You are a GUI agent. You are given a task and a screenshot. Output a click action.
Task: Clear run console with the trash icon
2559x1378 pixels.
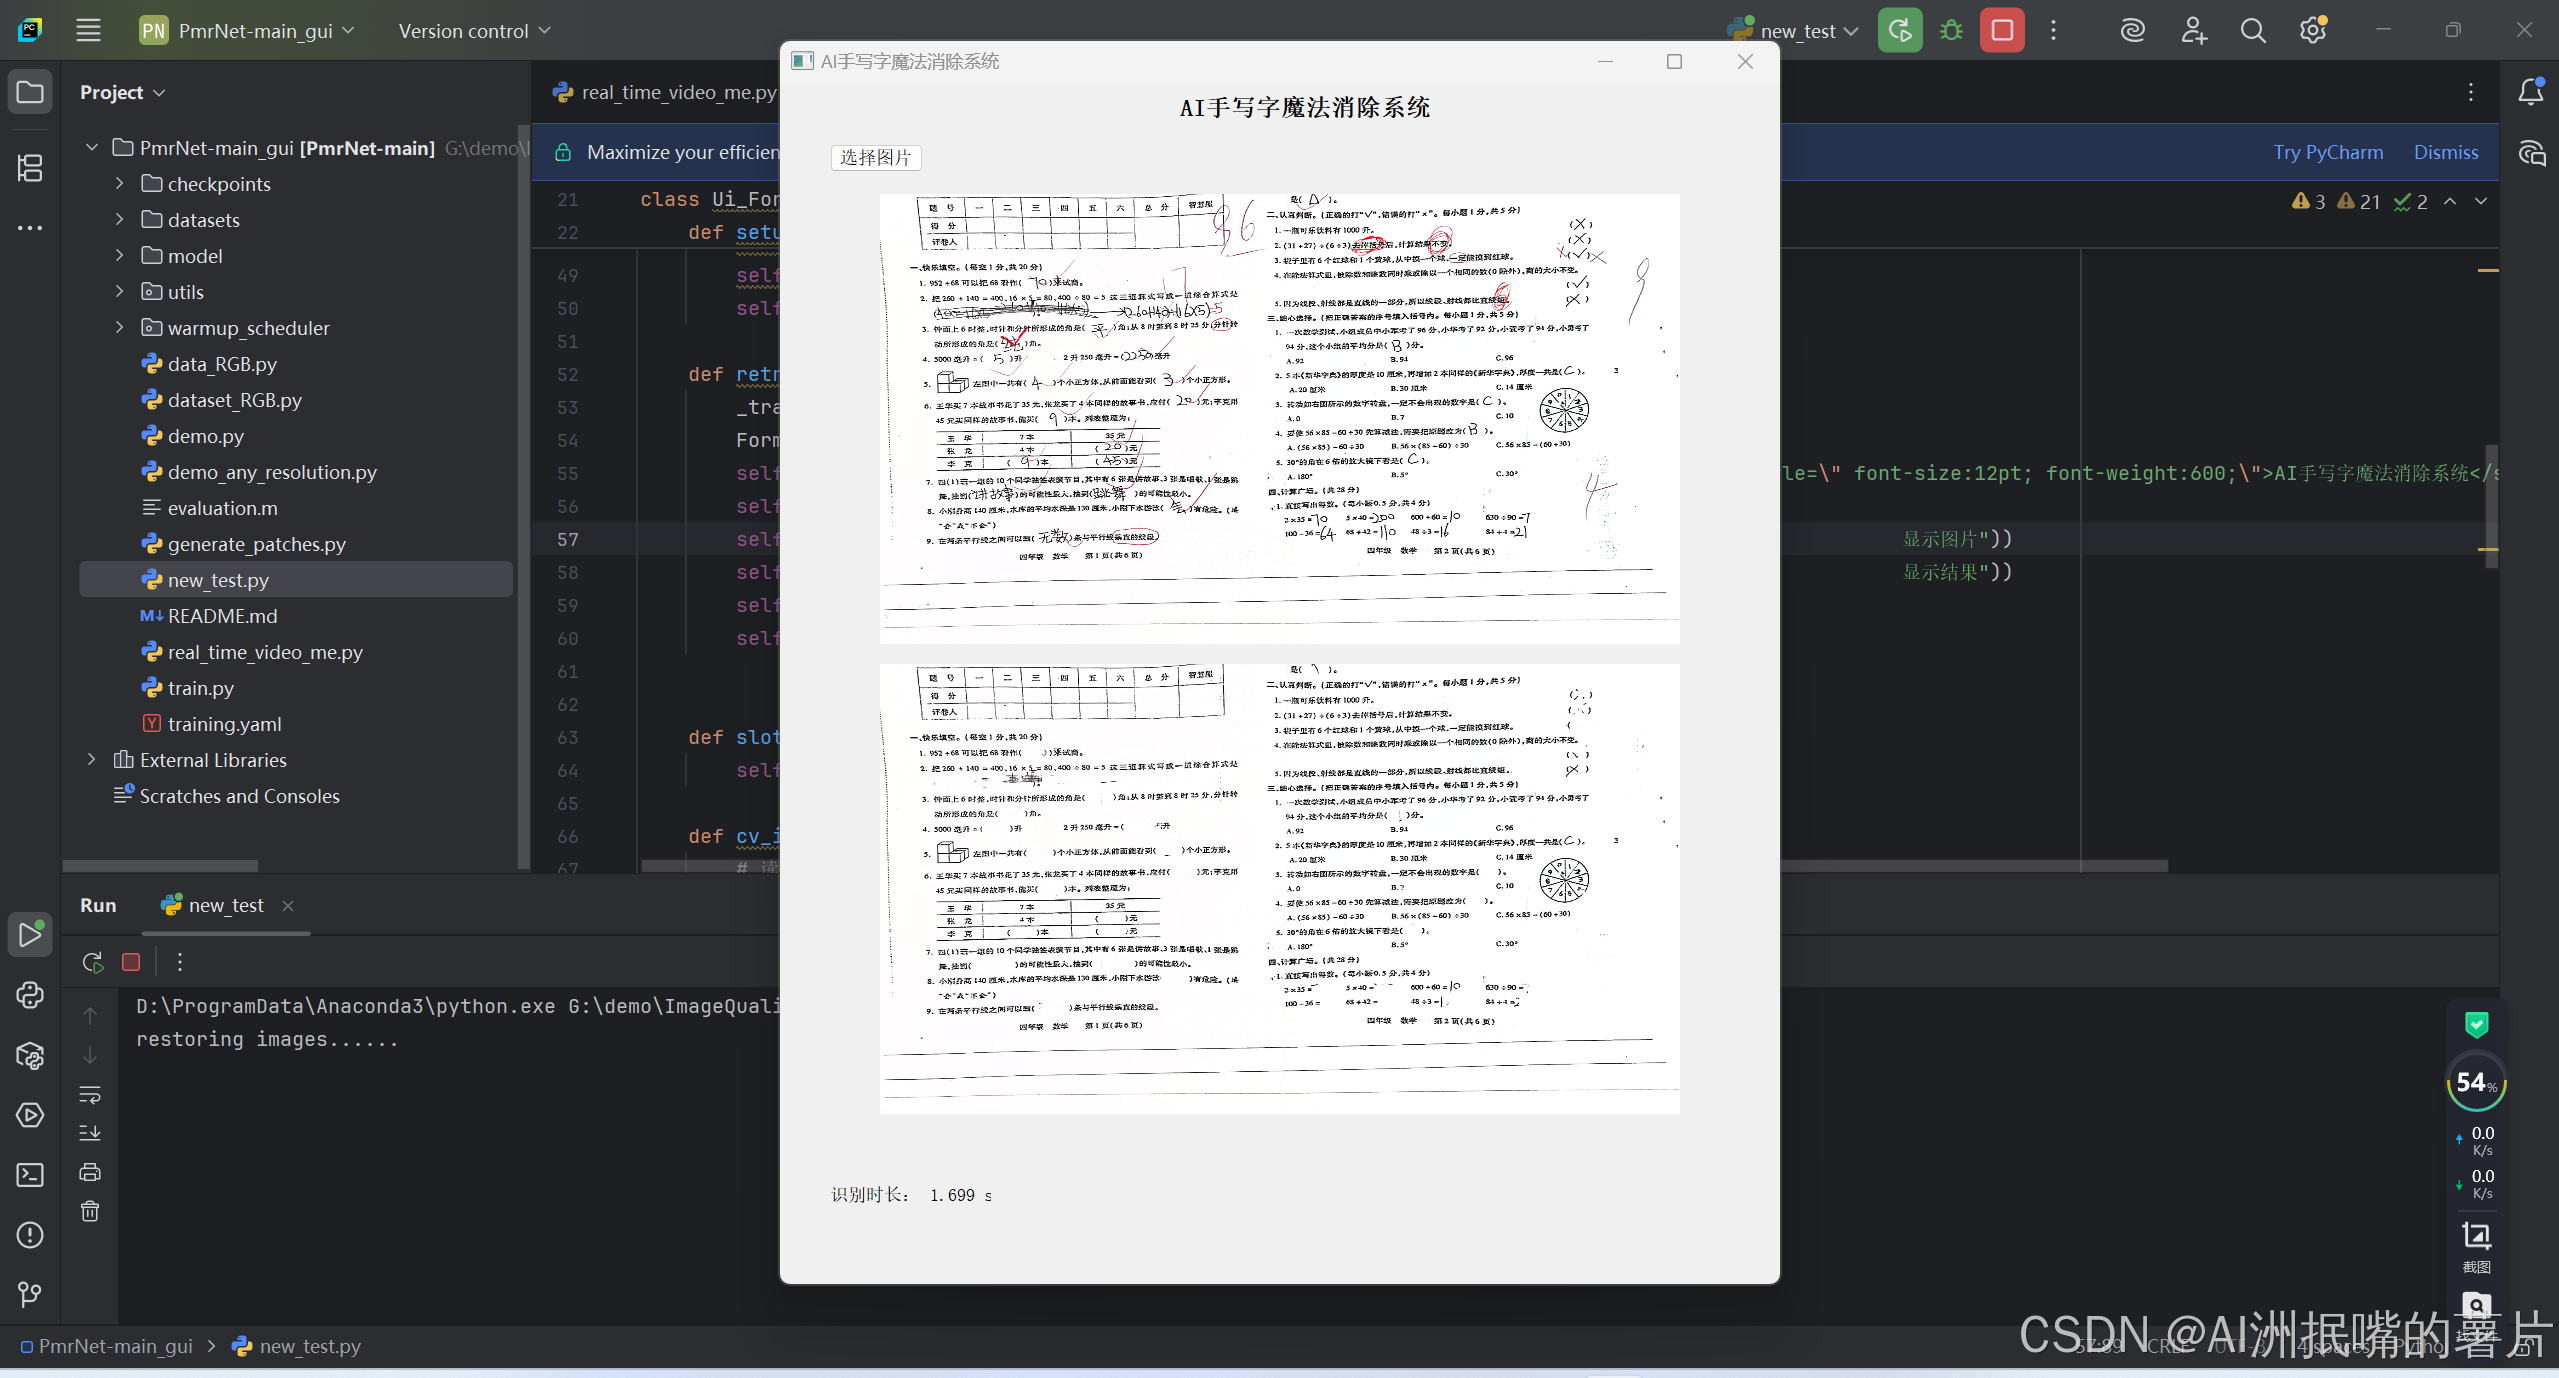(90, 1211)
